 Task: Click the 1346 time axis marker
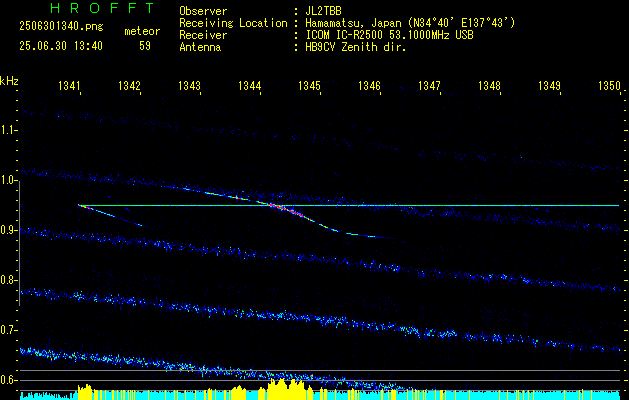coord(369,85)
